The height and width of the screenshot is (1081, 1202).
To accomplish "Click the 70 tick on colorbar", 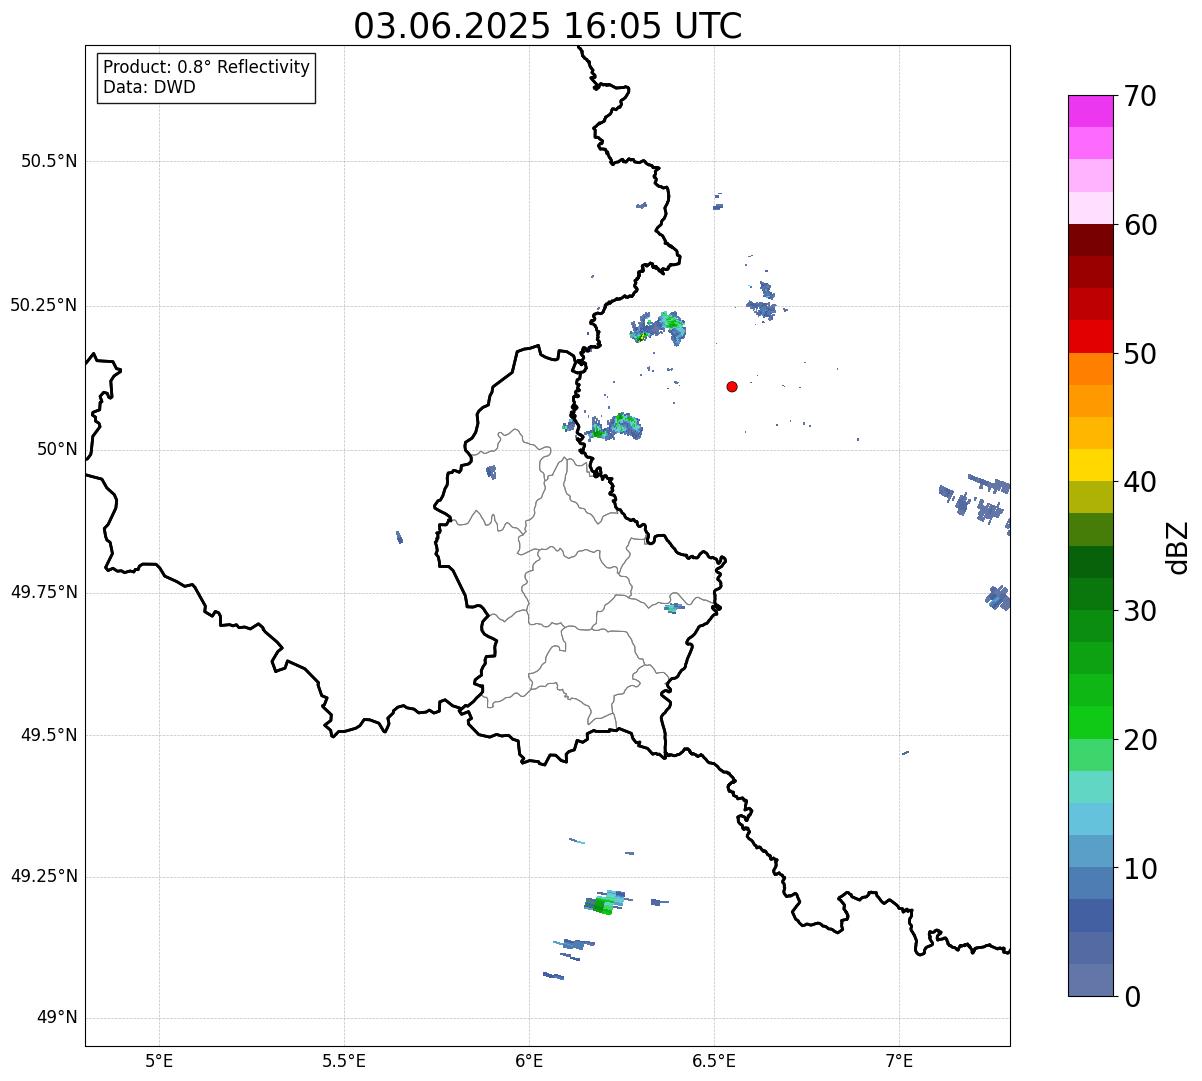I will click(x=1140, y=96).
